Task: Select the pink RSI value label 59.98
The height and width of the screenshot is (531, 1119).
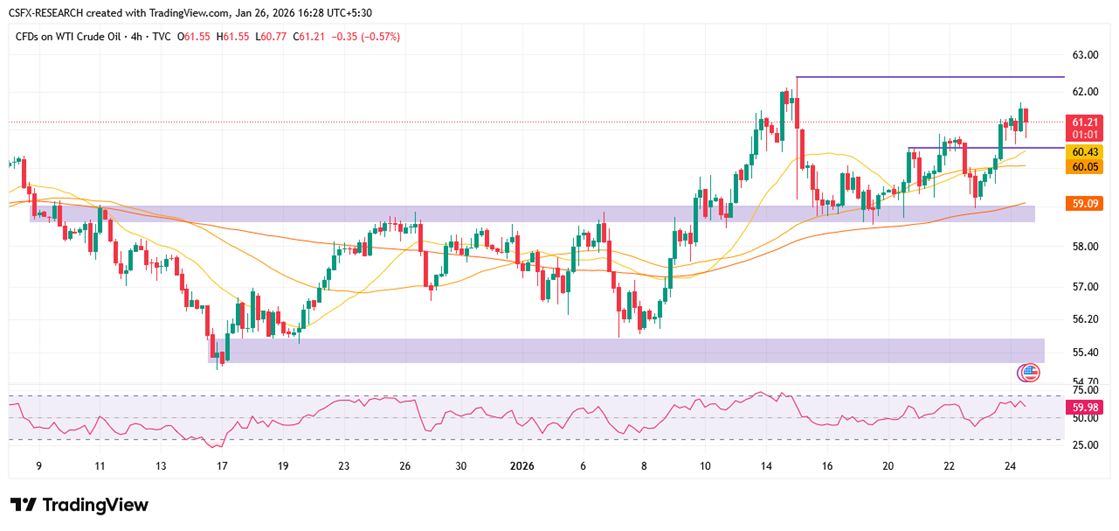Action: 1085,407
